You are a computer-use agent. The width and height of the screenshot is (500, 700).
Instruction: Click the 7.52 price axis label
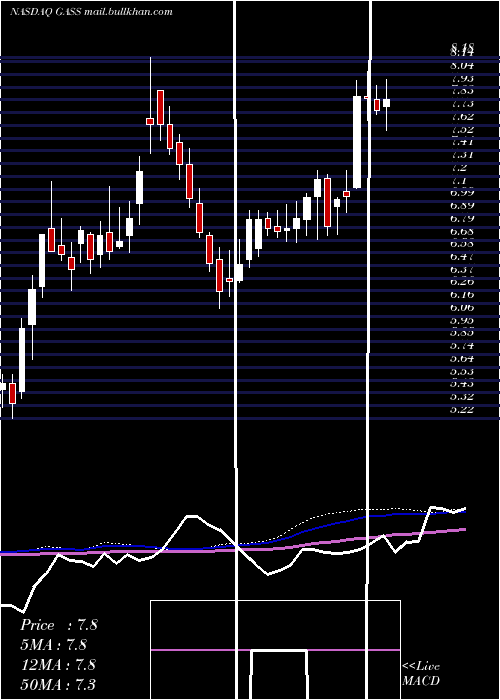462,129
